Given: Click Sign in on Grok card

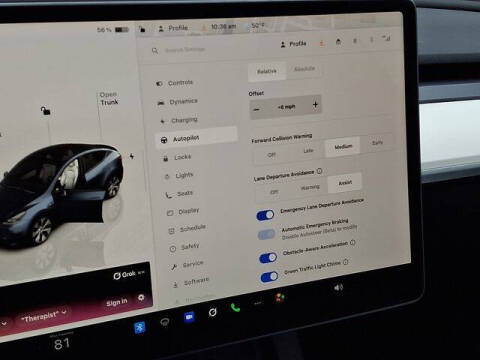Looking at the screenshot, I should pos(117,302).
